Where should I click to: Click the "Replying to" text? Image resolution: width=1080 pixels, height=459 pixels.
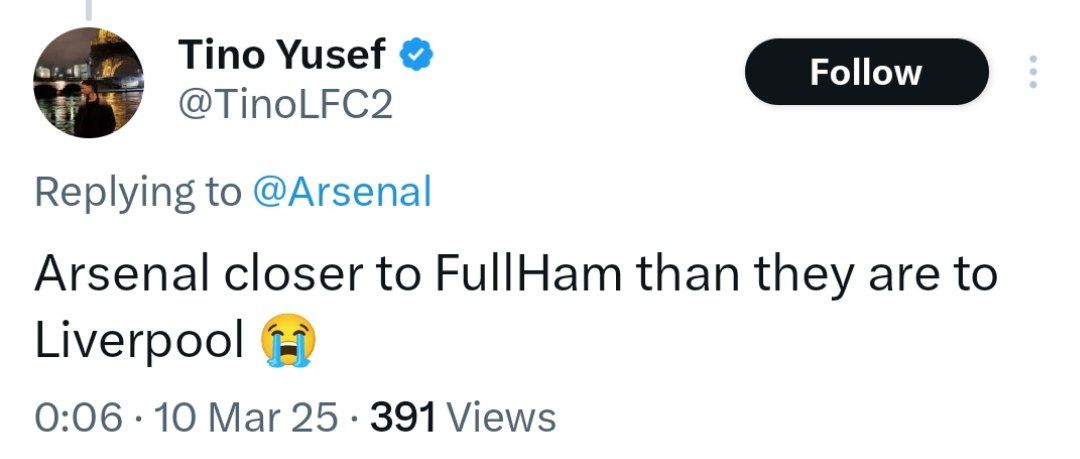pyautogui.click(x=137, y=191)
